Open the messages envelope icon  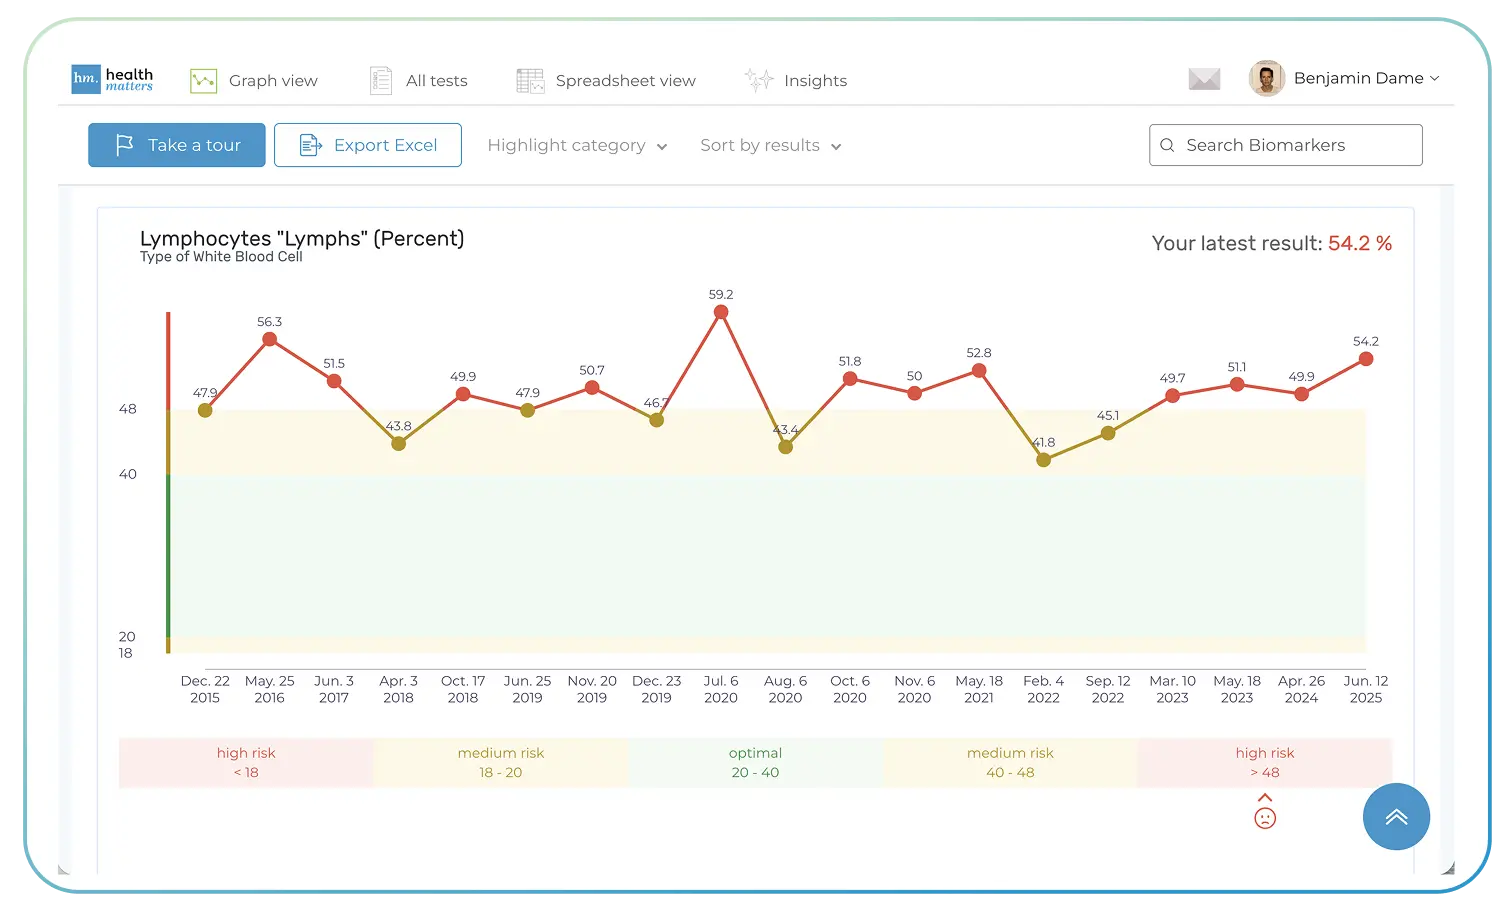tap(1204, 77)
